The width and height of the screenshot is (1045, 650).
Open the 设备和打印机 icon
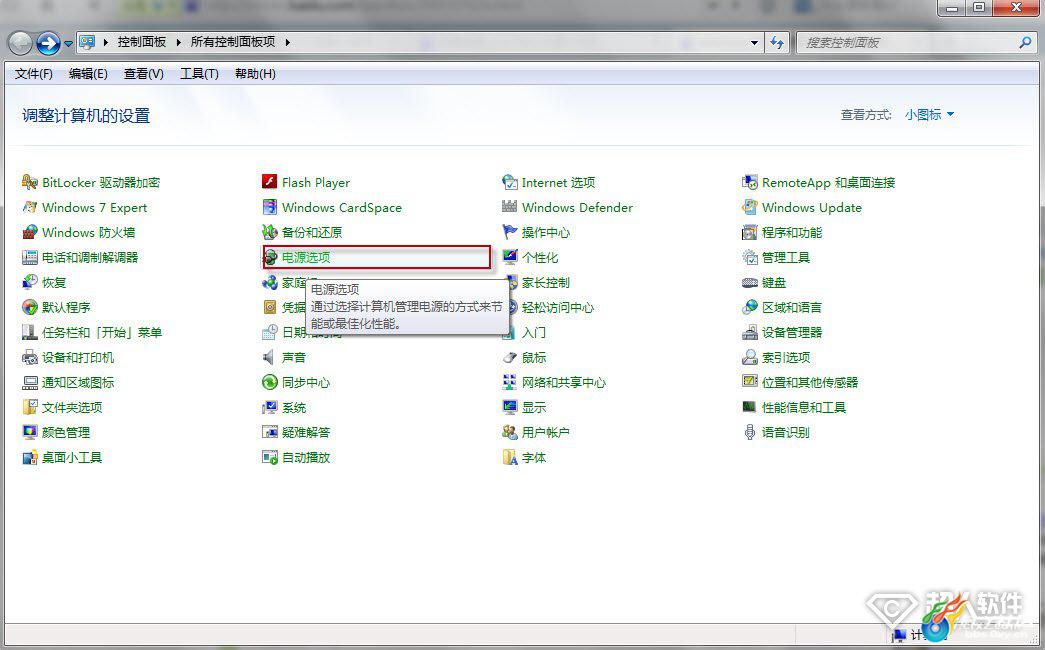tap(29, 357)
